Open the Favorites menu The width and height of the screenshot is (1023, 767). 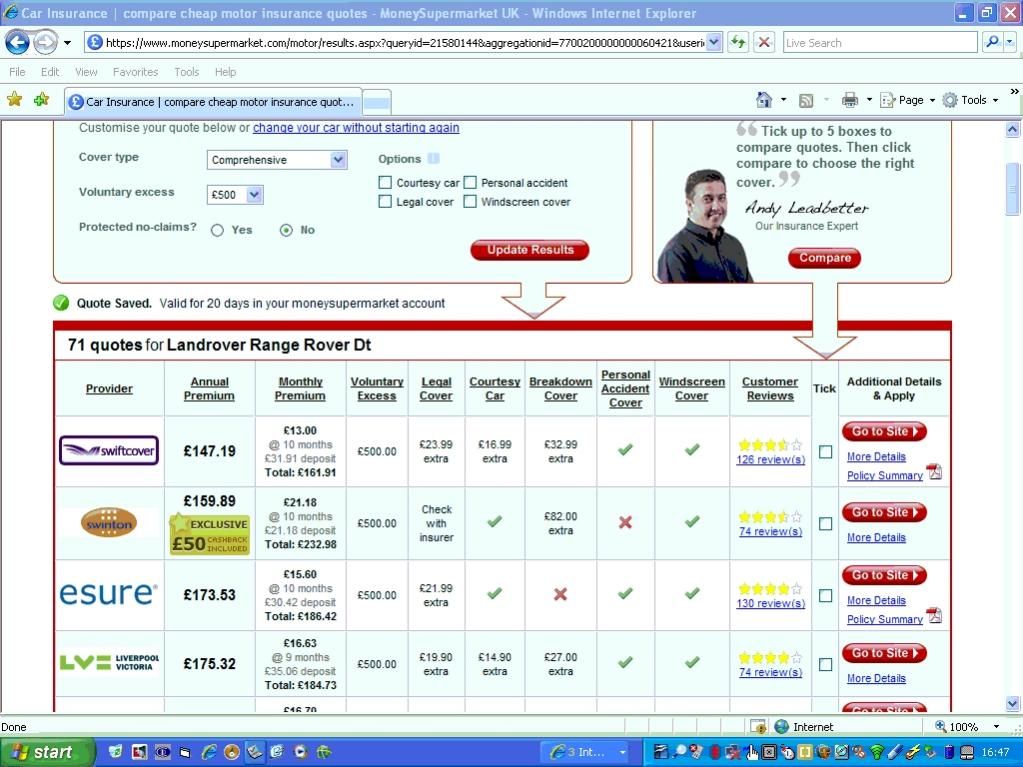[135, 72]
